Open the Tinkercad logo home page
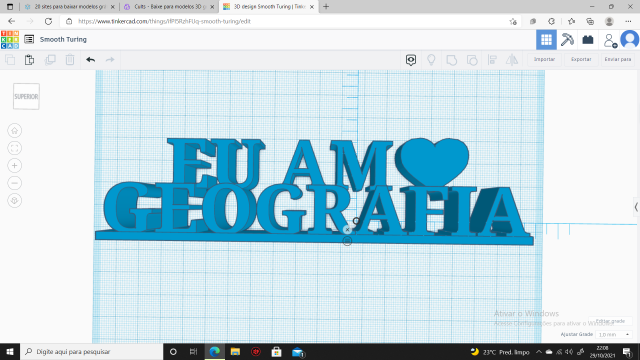640x360 pixels. tap(10, 40)
